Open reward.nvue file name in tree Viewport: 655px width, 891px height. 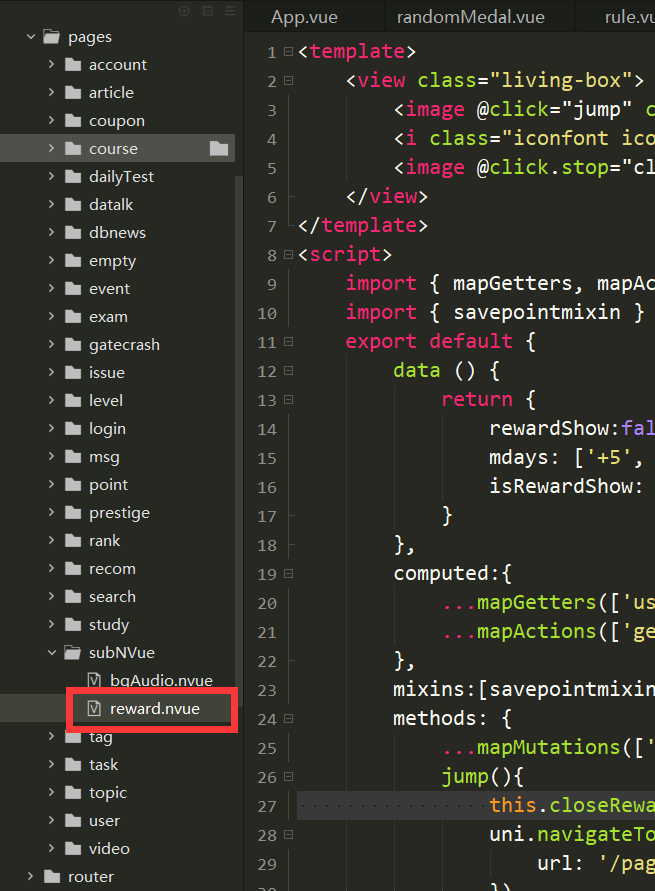(155, 708)
